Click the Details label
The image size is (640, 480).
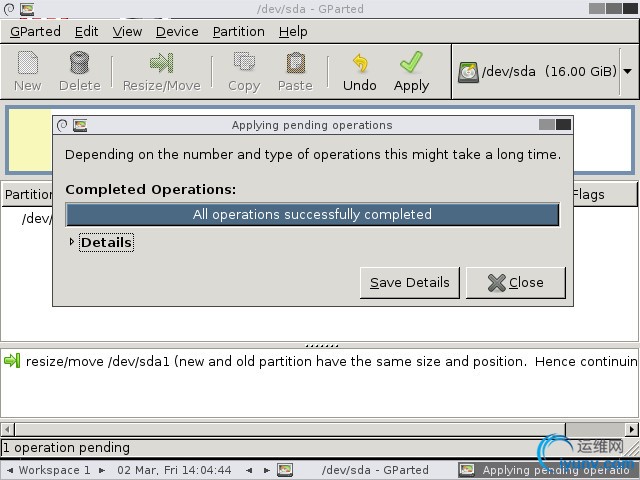tap(106, 242)
